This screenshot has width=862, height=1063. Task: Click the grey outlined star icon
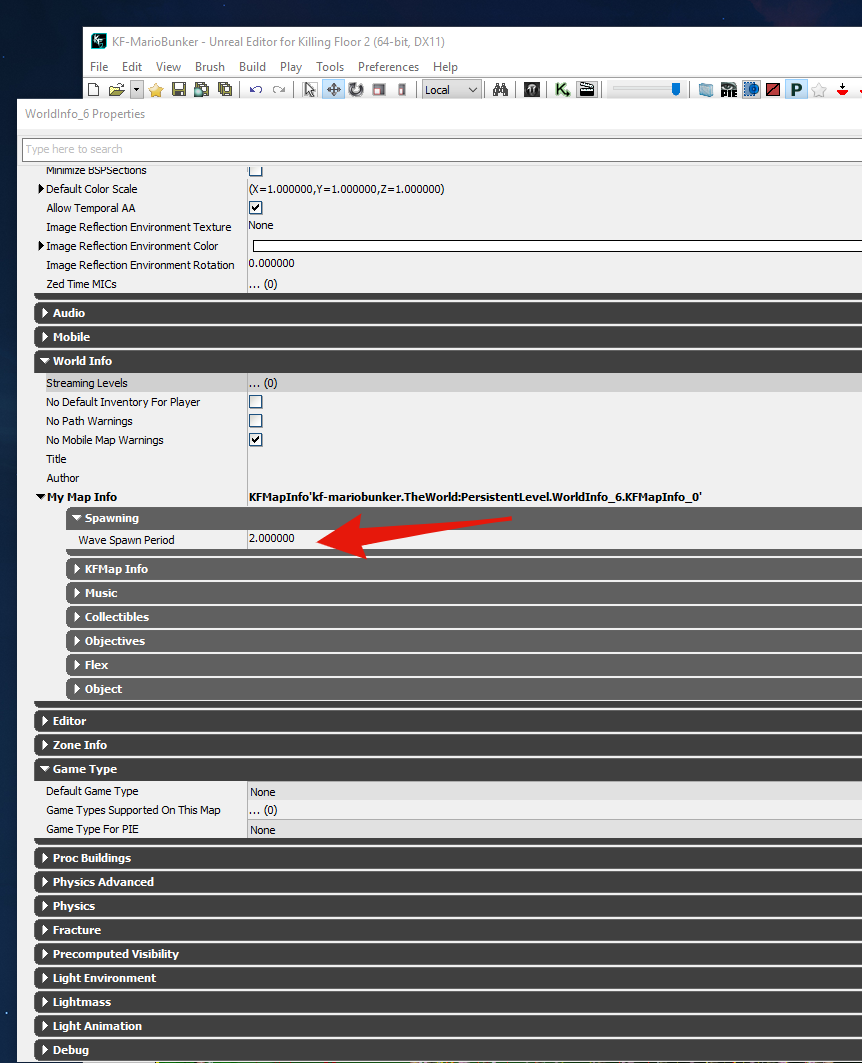(x=819, y=89)
